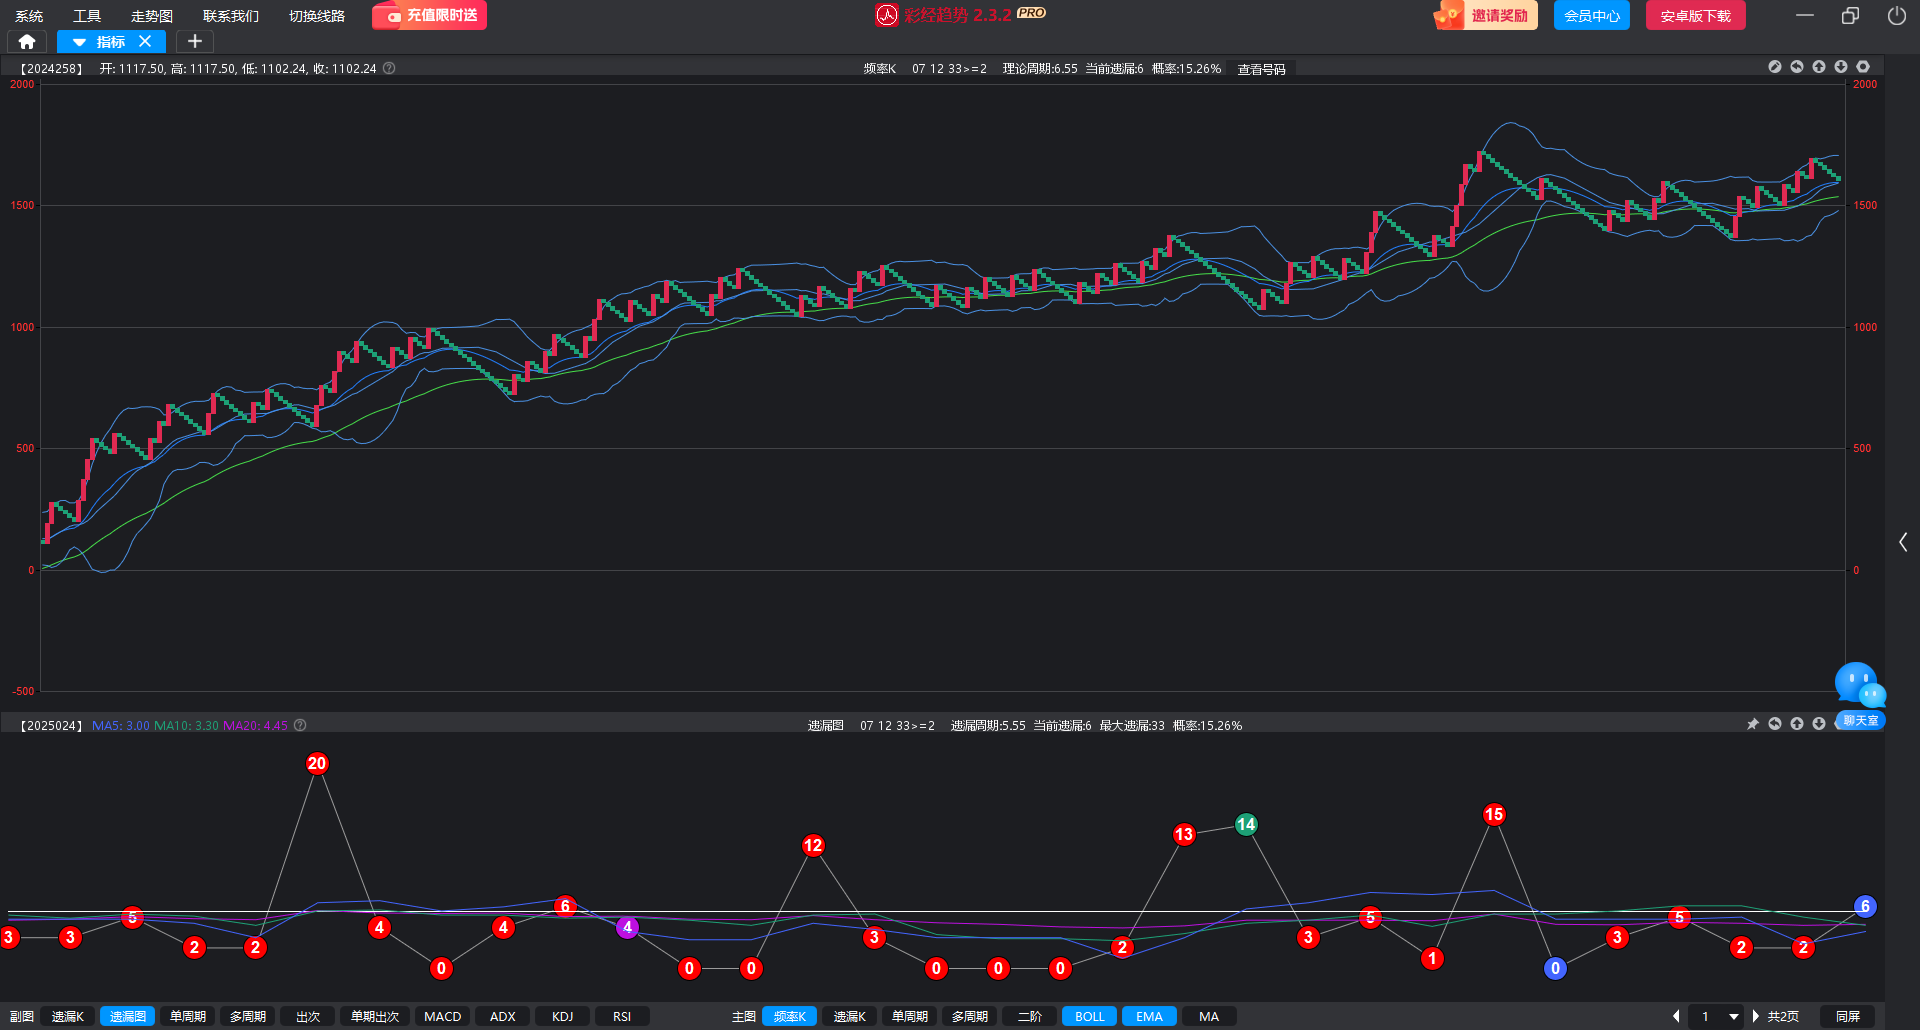Click the restore window icon
Image resolution: width=1920 pixels, height=1030 pixels.
1850,16
